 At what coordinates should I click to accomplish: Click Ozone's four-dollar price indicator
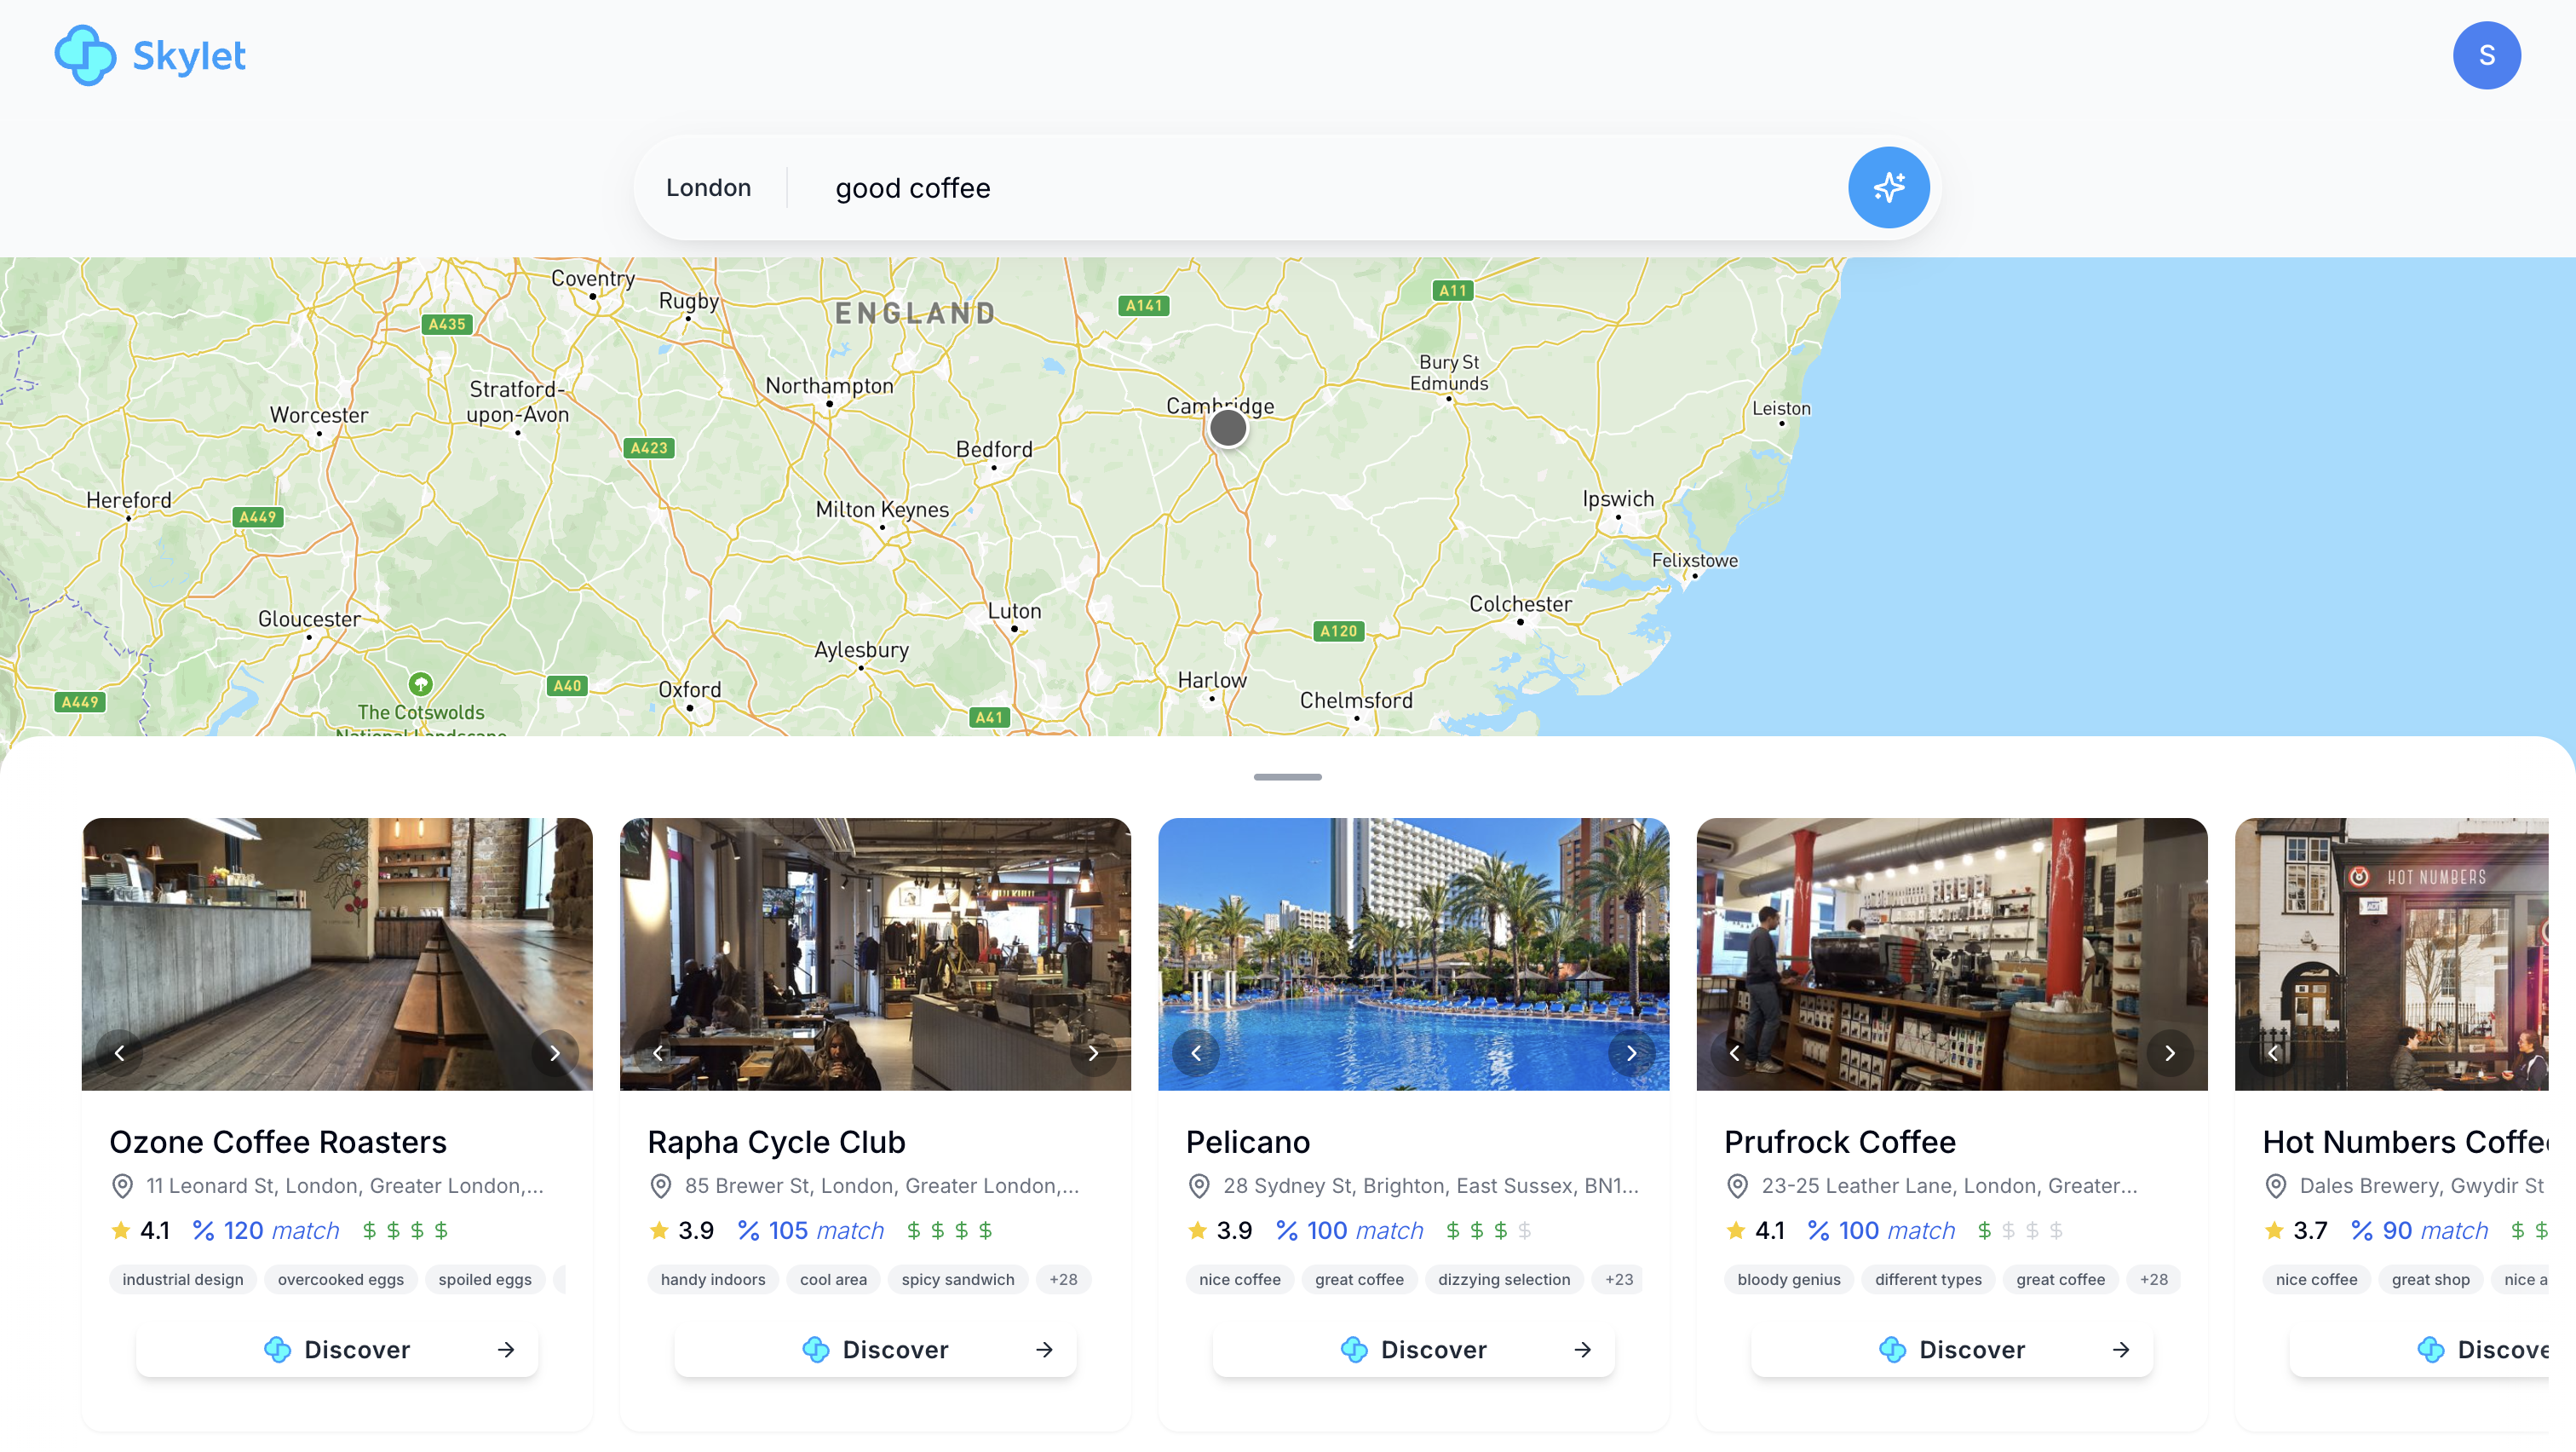[x=405, y=1231]
